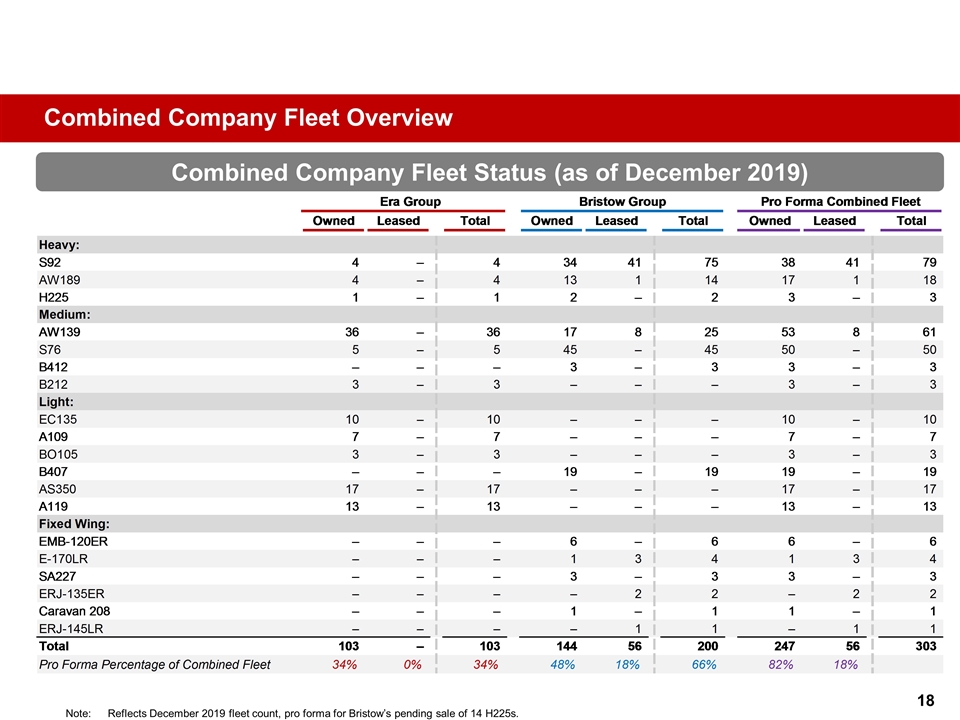Image resolution: width=960 pixels, height=720 pixels.
Task: Click the Fixed Wing: section label
Action: pos(74,523)
